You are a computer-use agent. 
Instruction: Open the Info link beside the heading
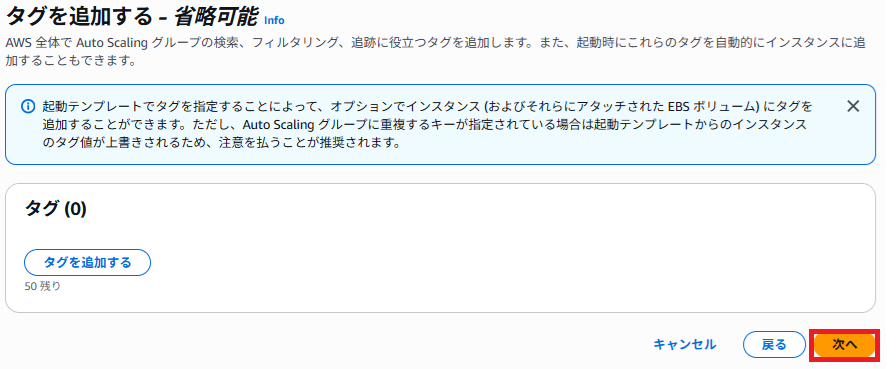click(274, 20)
